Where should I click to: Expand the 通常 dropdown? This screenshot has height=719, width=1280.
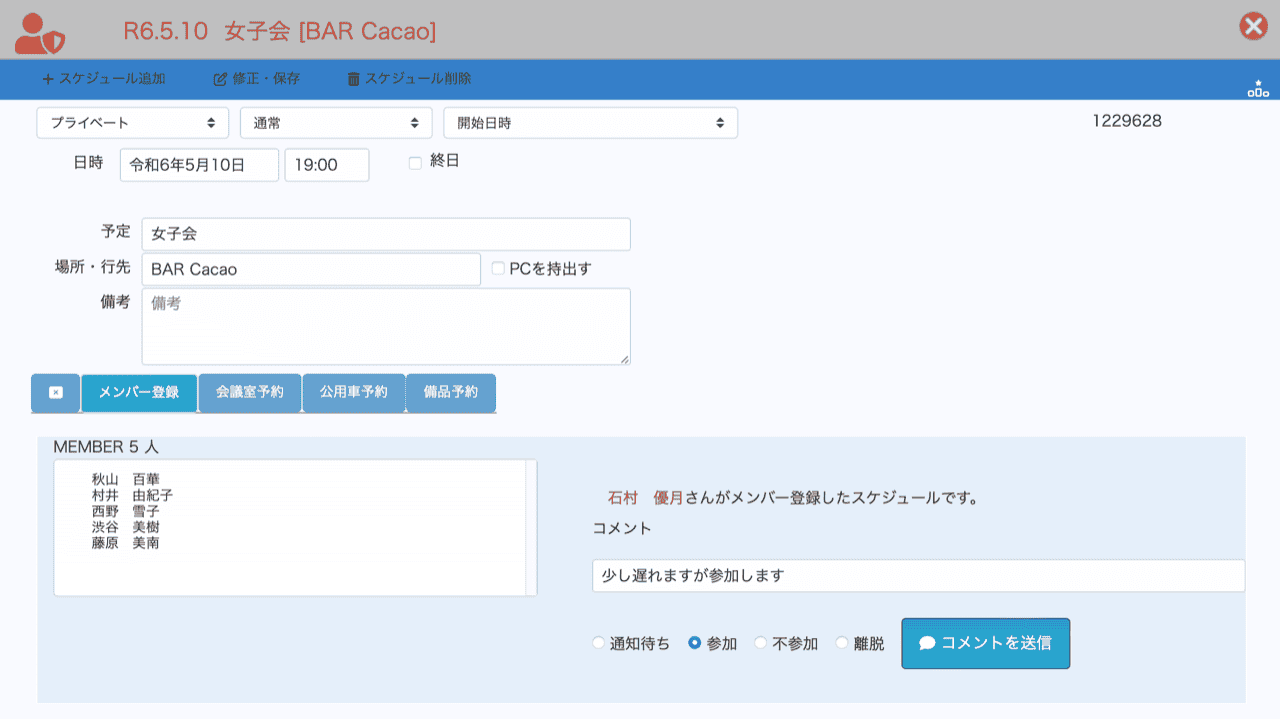(335, 123)
